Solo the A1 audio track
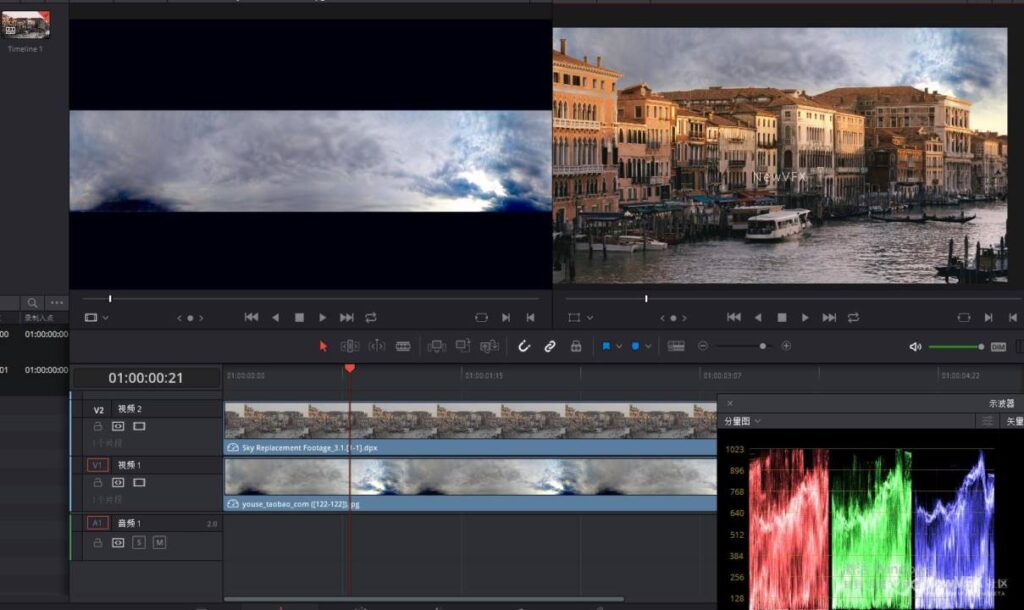The width and height of the screenshot is (1024, 610). point(138,543)
